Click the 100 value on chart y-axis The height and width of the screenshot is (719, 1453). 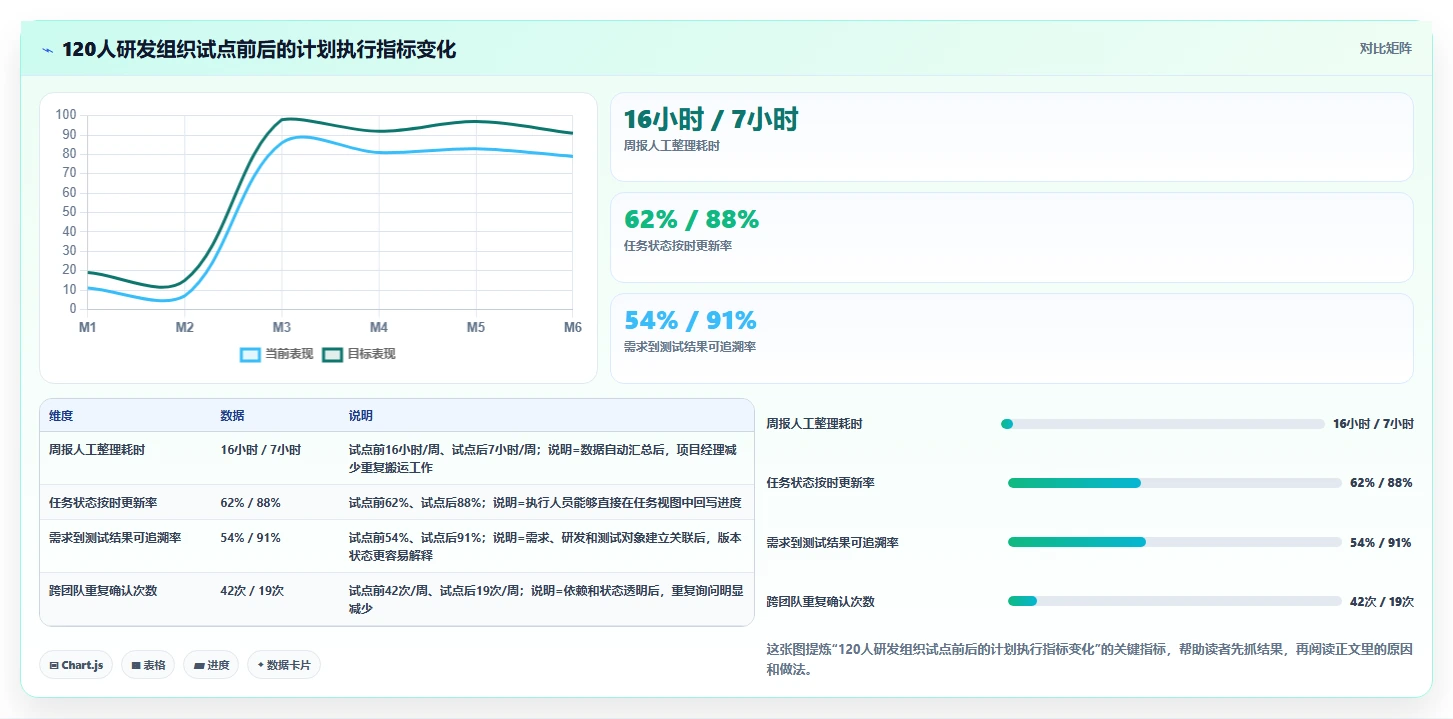click(x=66, y=115)
